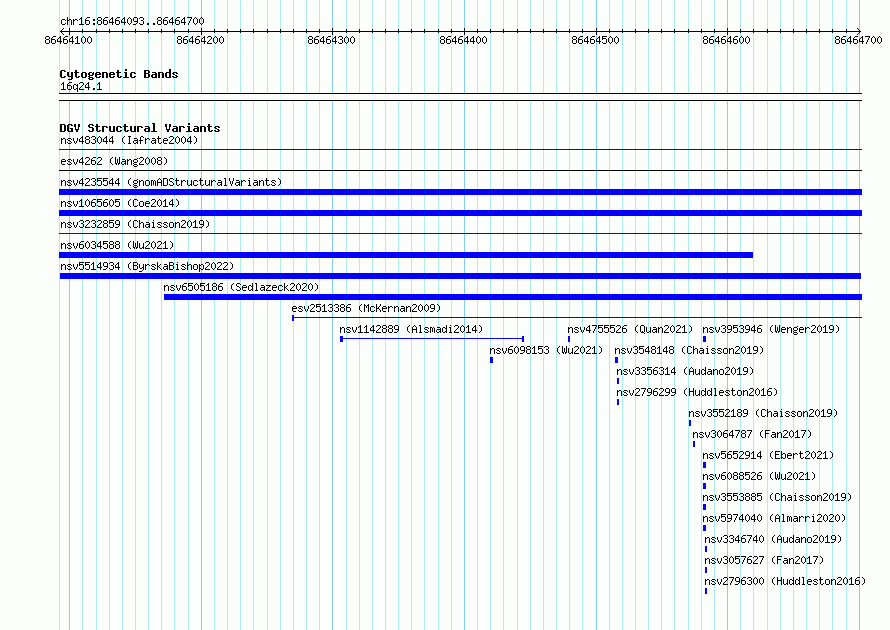
Task: Select nsv3064787 (Fan2017) variant label
Action: click(x=752, y=434)
